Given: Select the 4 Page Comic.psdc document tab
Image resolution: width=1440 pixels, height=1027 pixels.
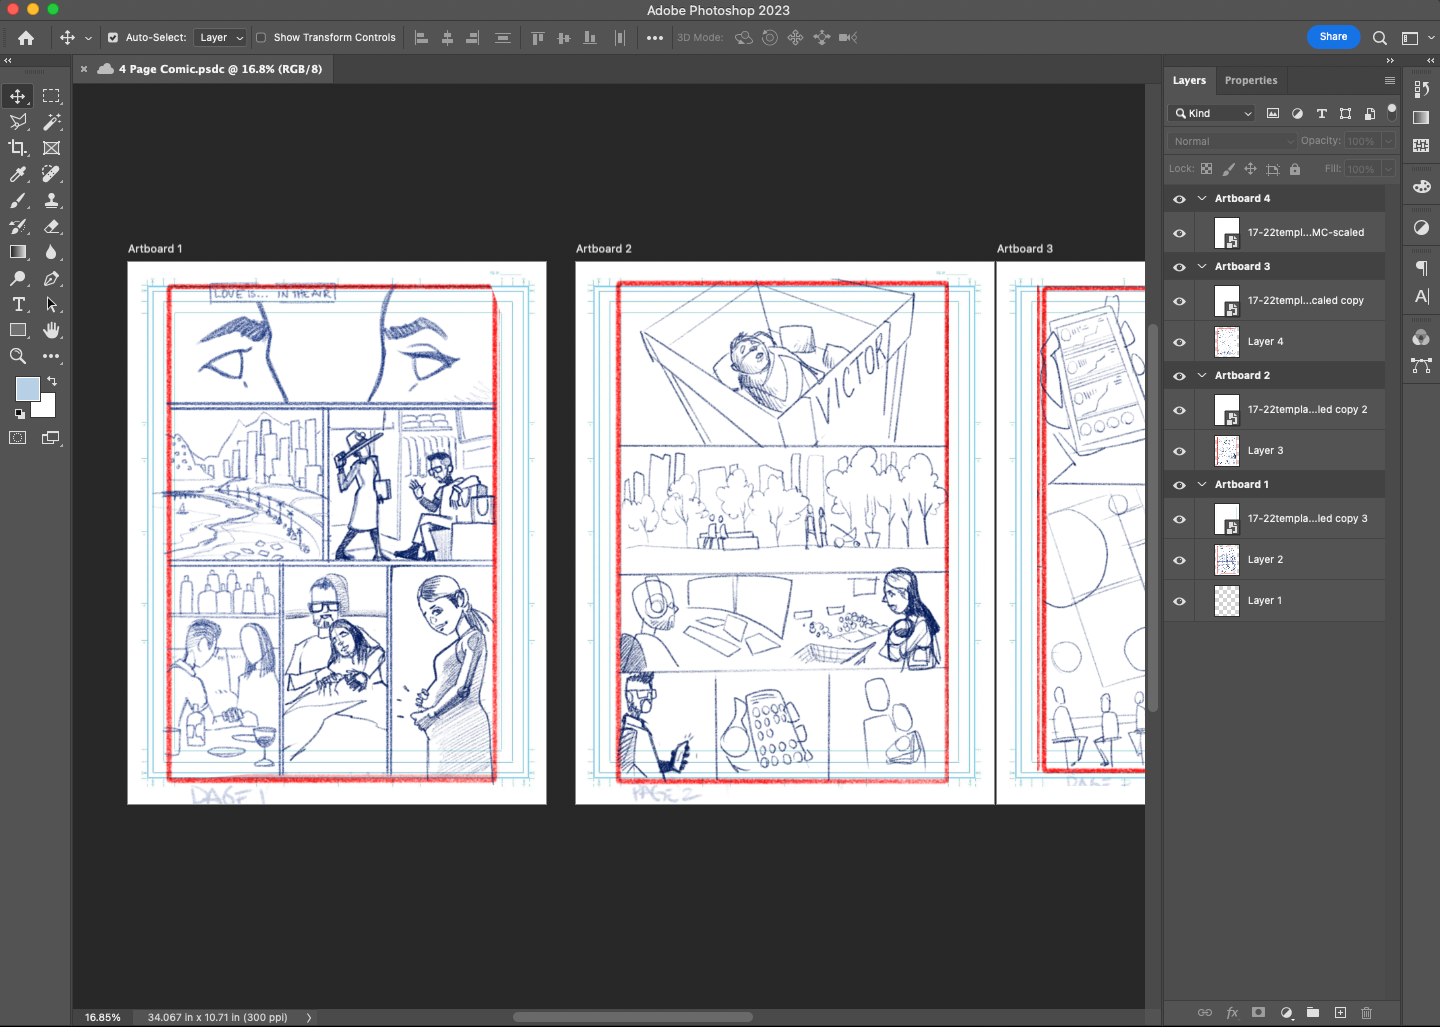Looking at the screenshot, I should pyautogui.click(x=220, y=69).
